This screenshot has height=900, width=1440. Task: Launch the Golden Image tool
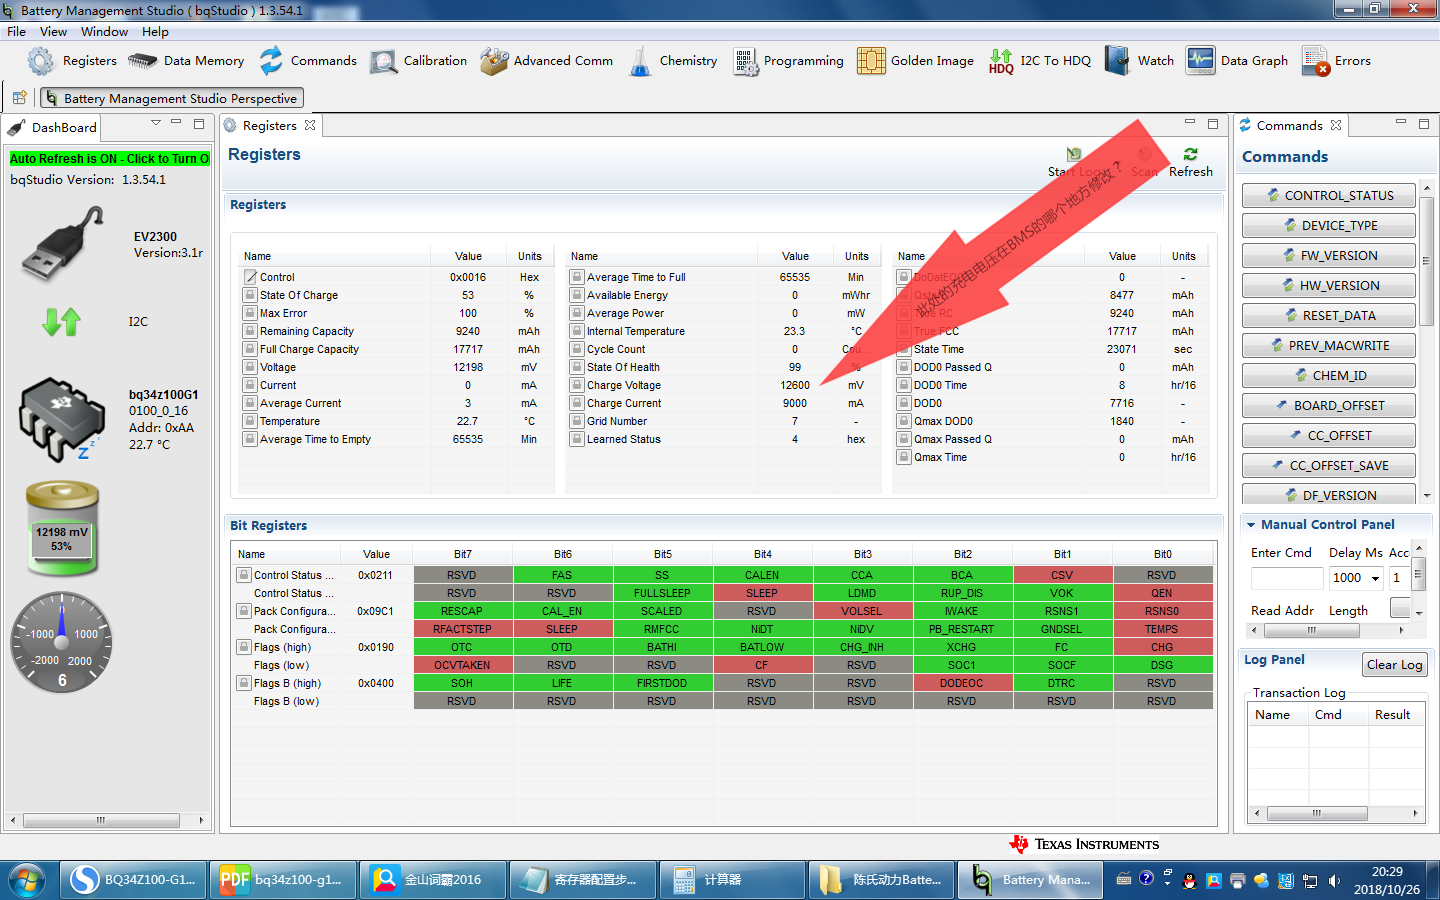tap(871, 61)
